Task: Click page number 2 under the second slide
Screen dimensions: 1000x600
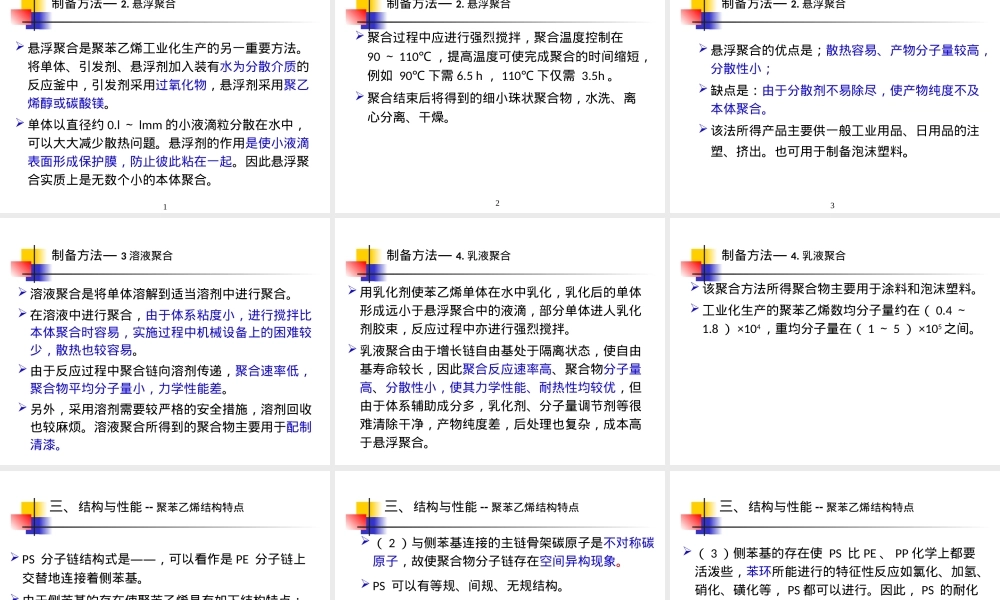Action: point(497,203)
